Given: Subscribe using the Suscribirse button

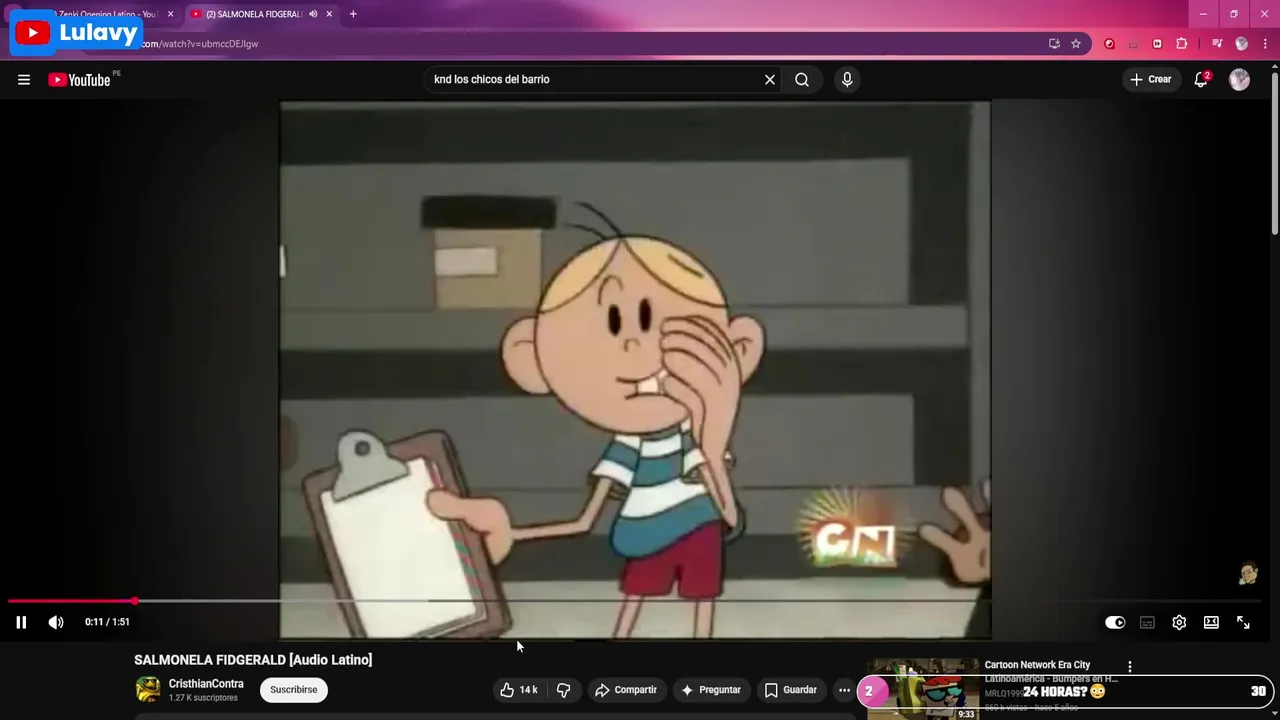Looking at the screenshot, I should pos(294,690).
